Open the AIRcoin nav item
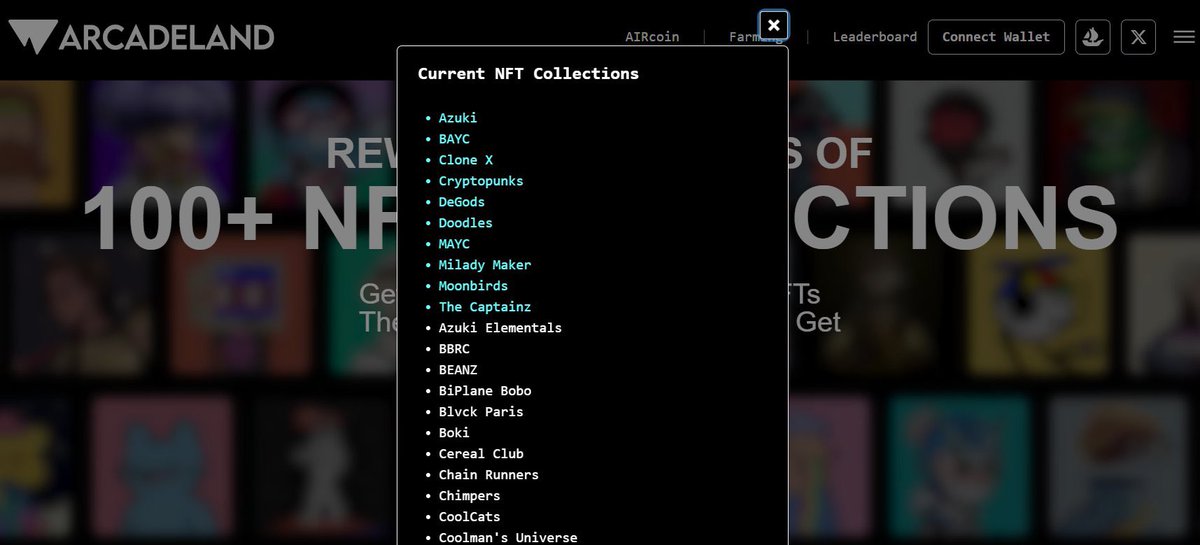Image resolution: width=1200 pixels, height=545 pixels. 652,37
